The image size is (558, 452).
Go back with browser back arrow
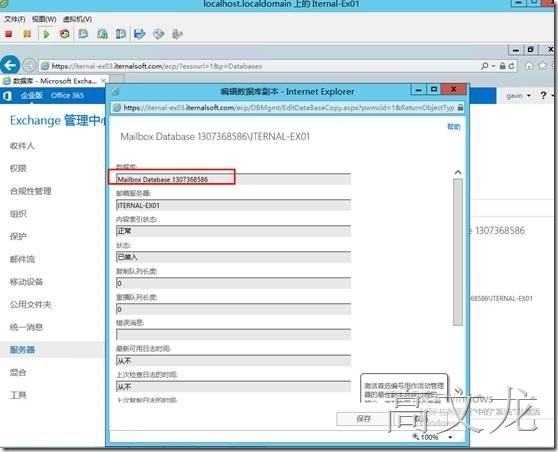click(x=10, y=65)
